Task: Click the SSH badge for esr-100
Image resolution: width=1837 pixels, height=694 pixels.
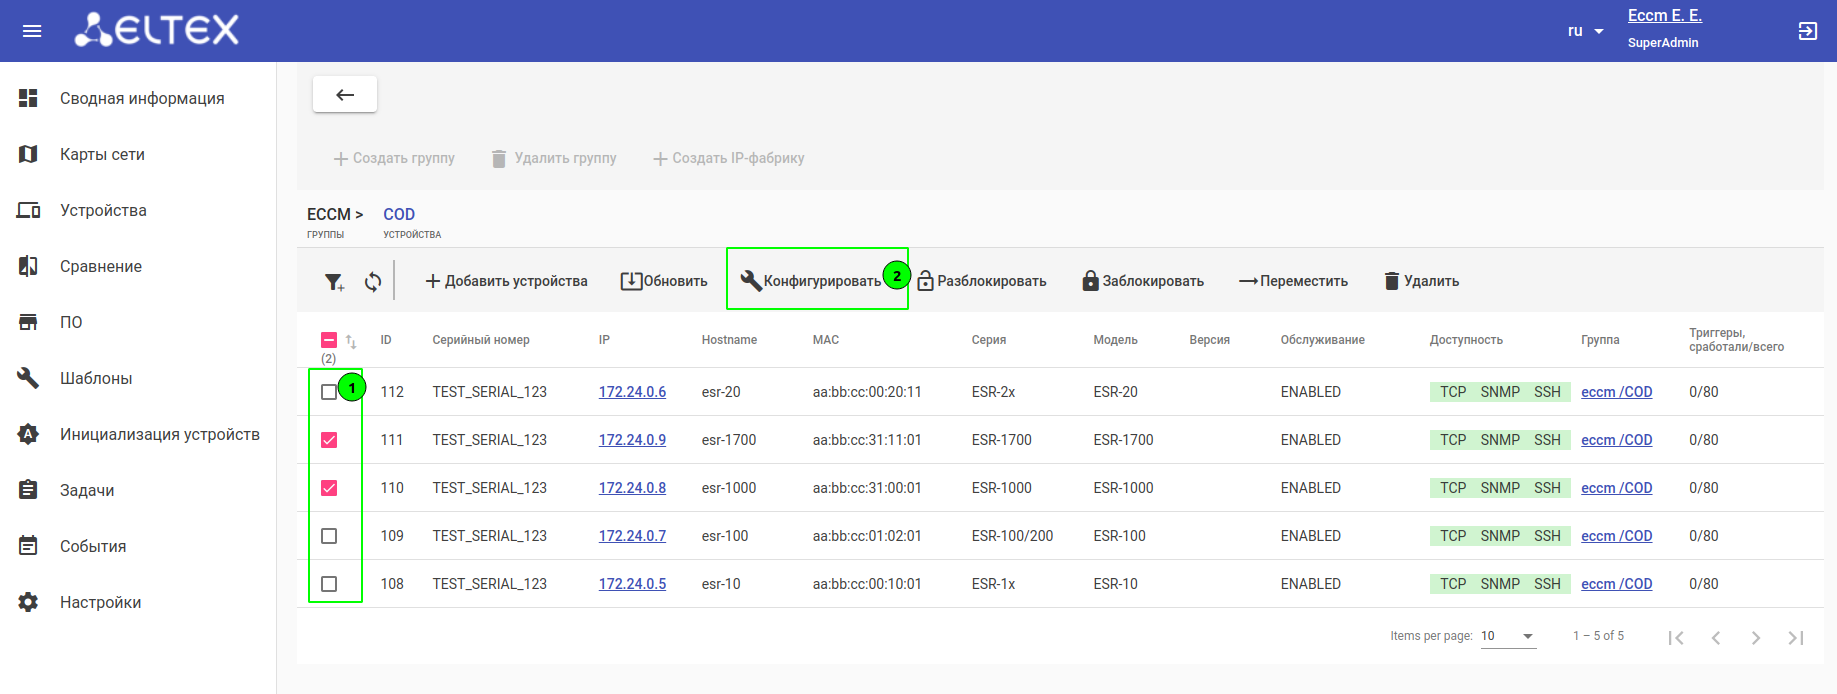Action: pyautogui.click(x=1547, y=536)
